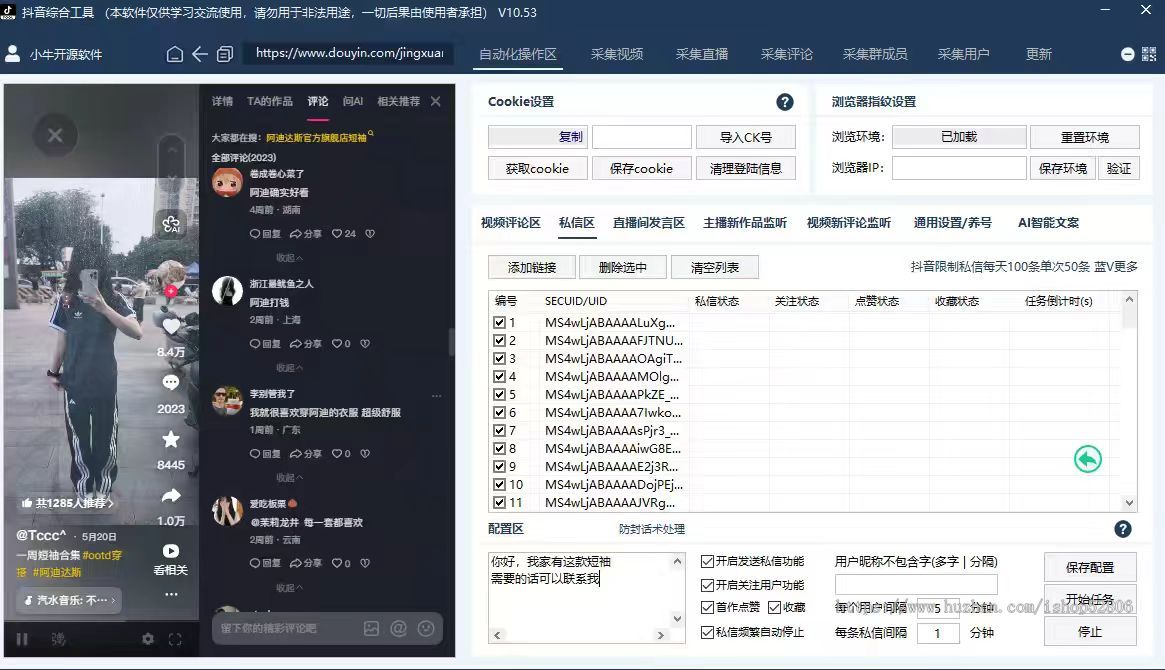This screenshot has height=670, width=1165.
Task: Uncheck the checkbox for row 1
Action: tap(499, 322)
